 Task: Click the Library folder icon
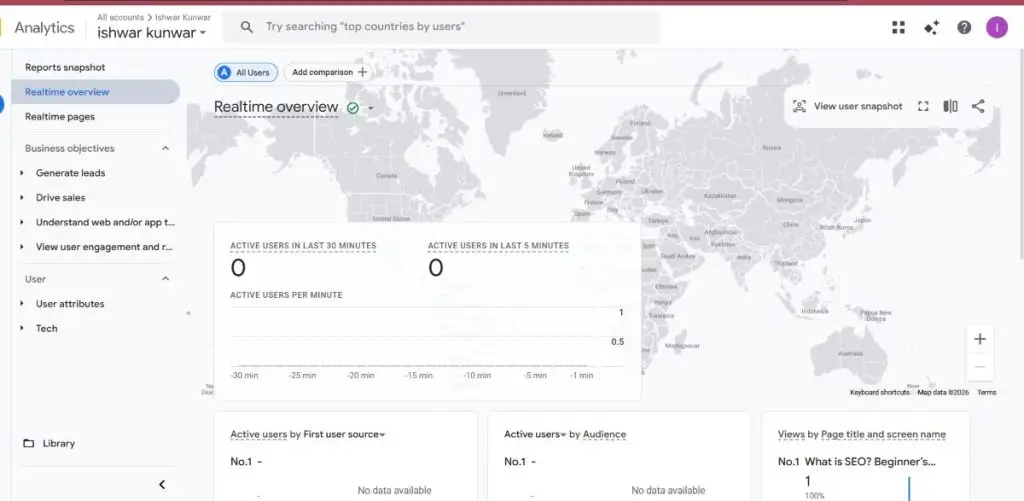[x=29, y=444]
